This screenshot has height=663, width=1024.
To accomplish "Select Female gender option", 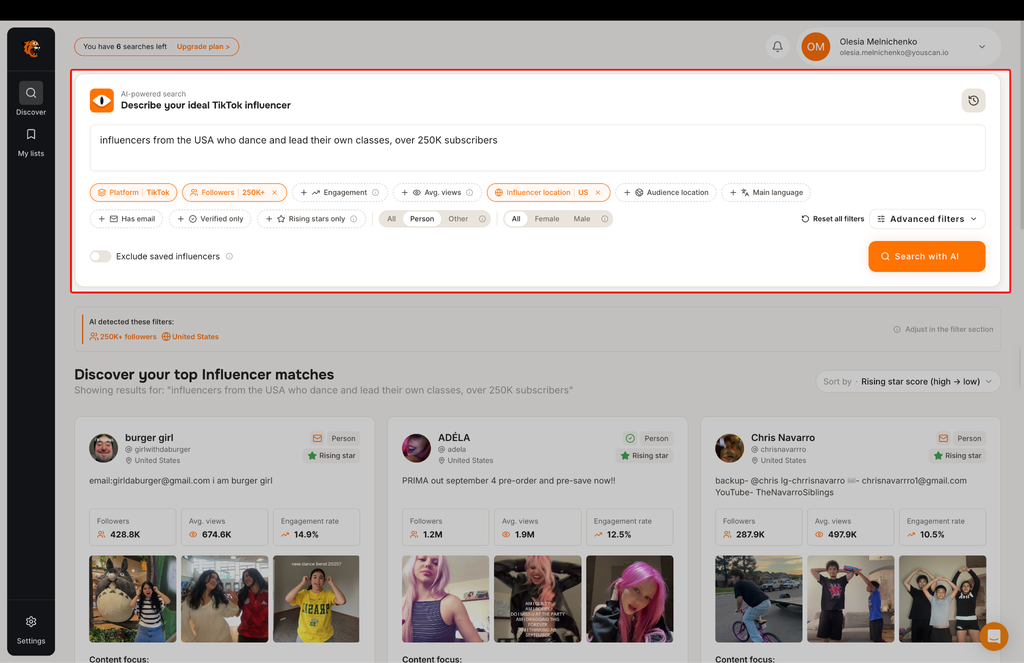I will [547, 219].
